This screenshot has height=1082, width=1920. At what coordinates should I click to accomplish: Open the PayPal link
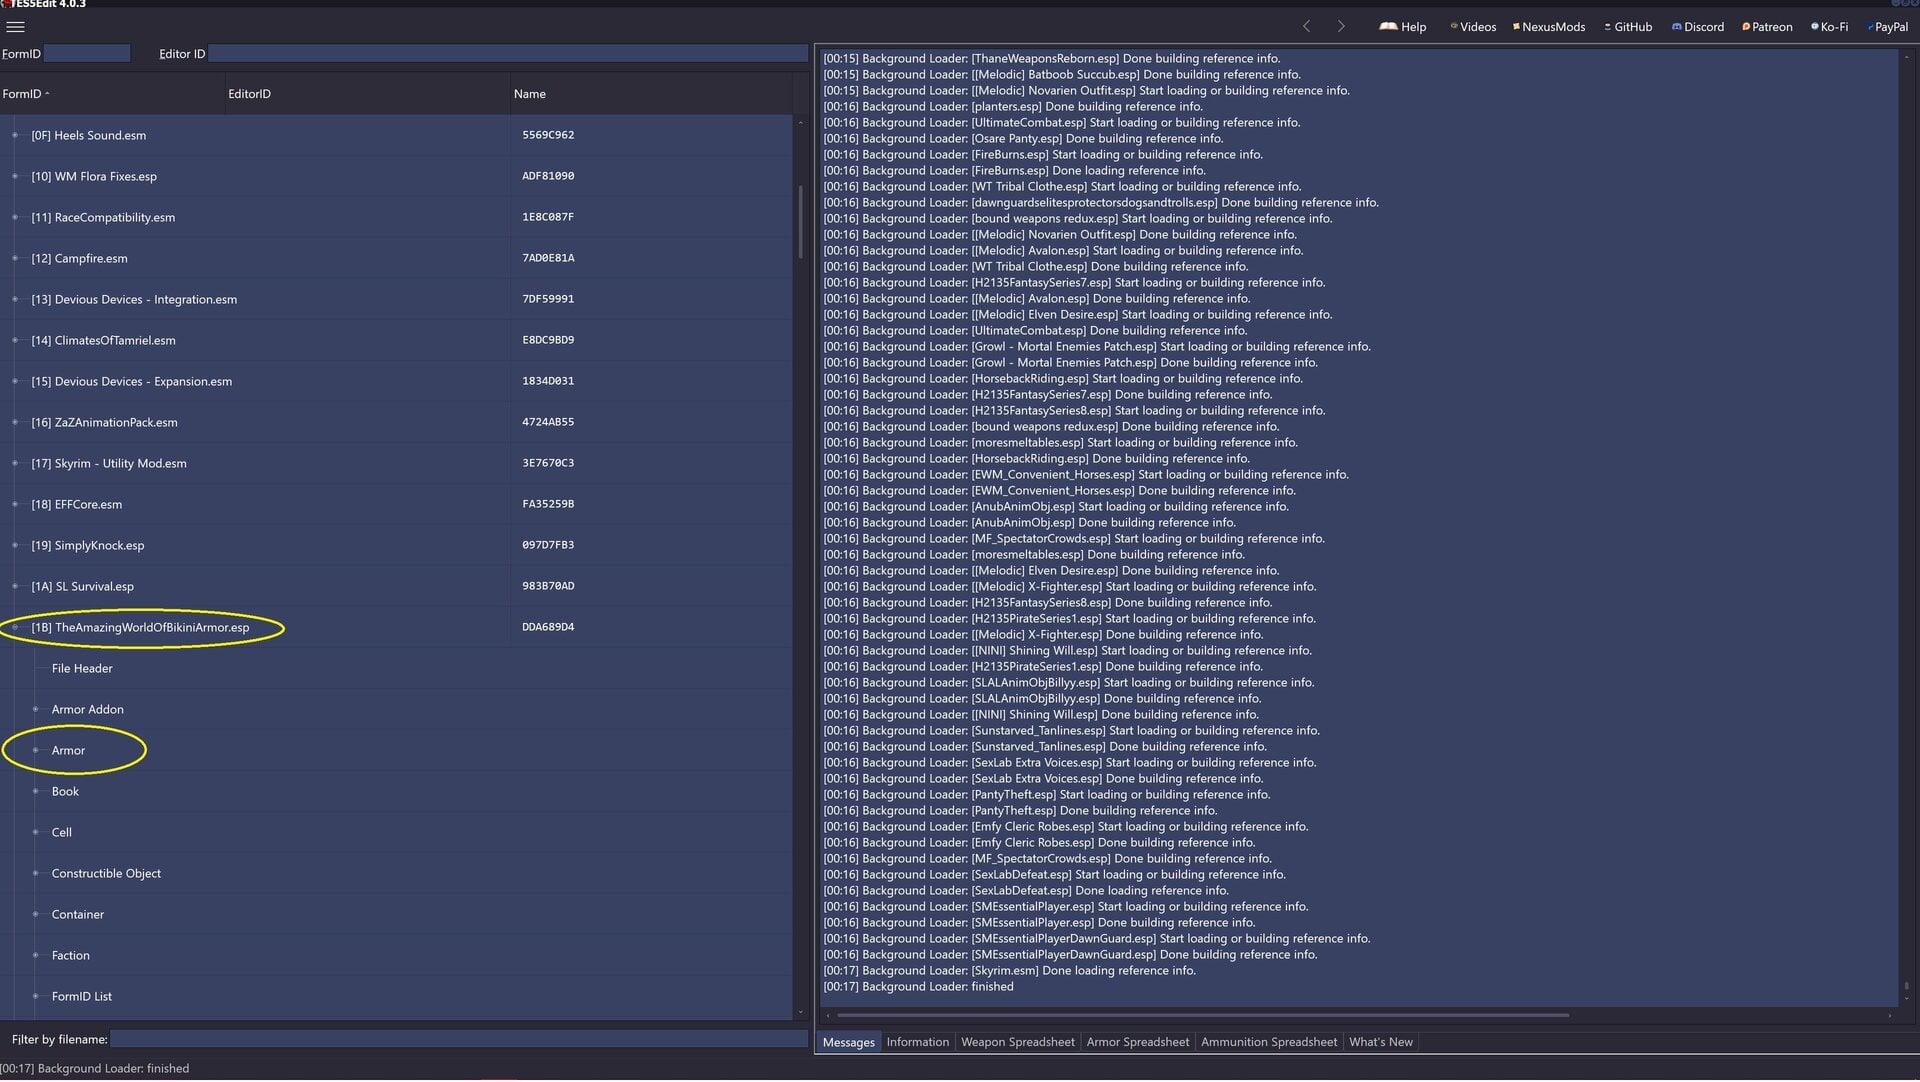(x=1887, y=27)
